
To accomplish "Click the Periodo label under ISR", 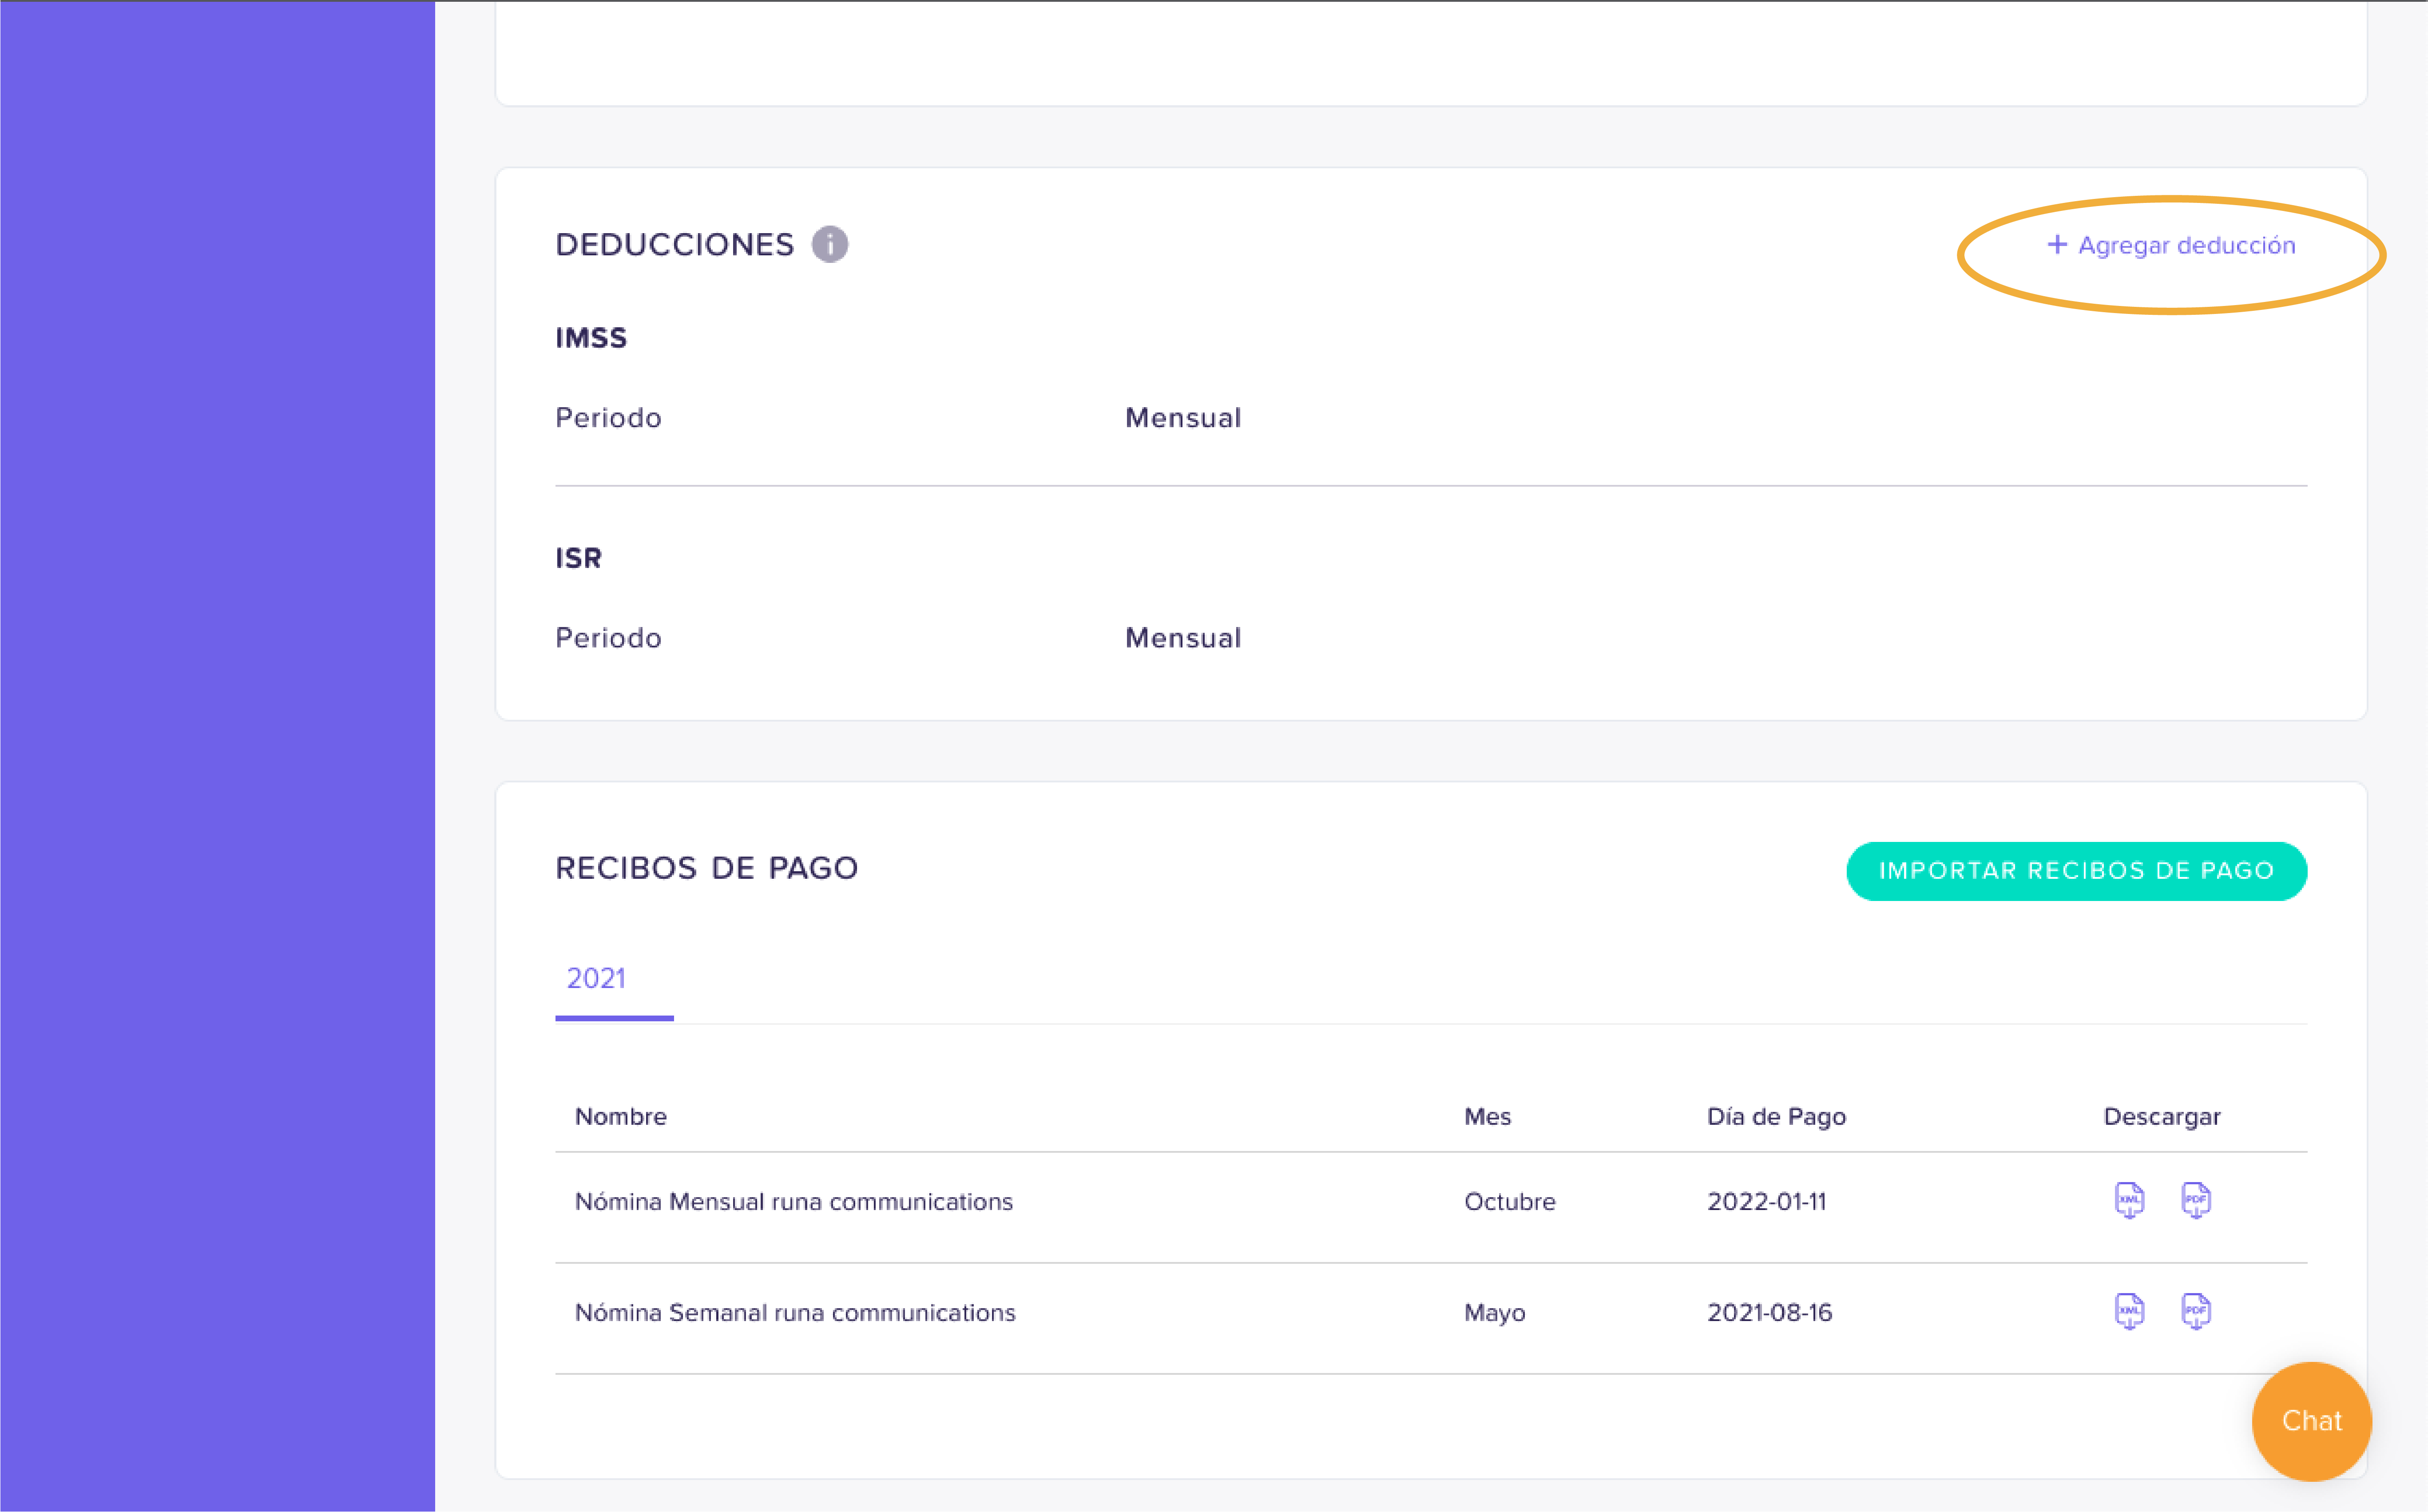I will pos(608,638).
